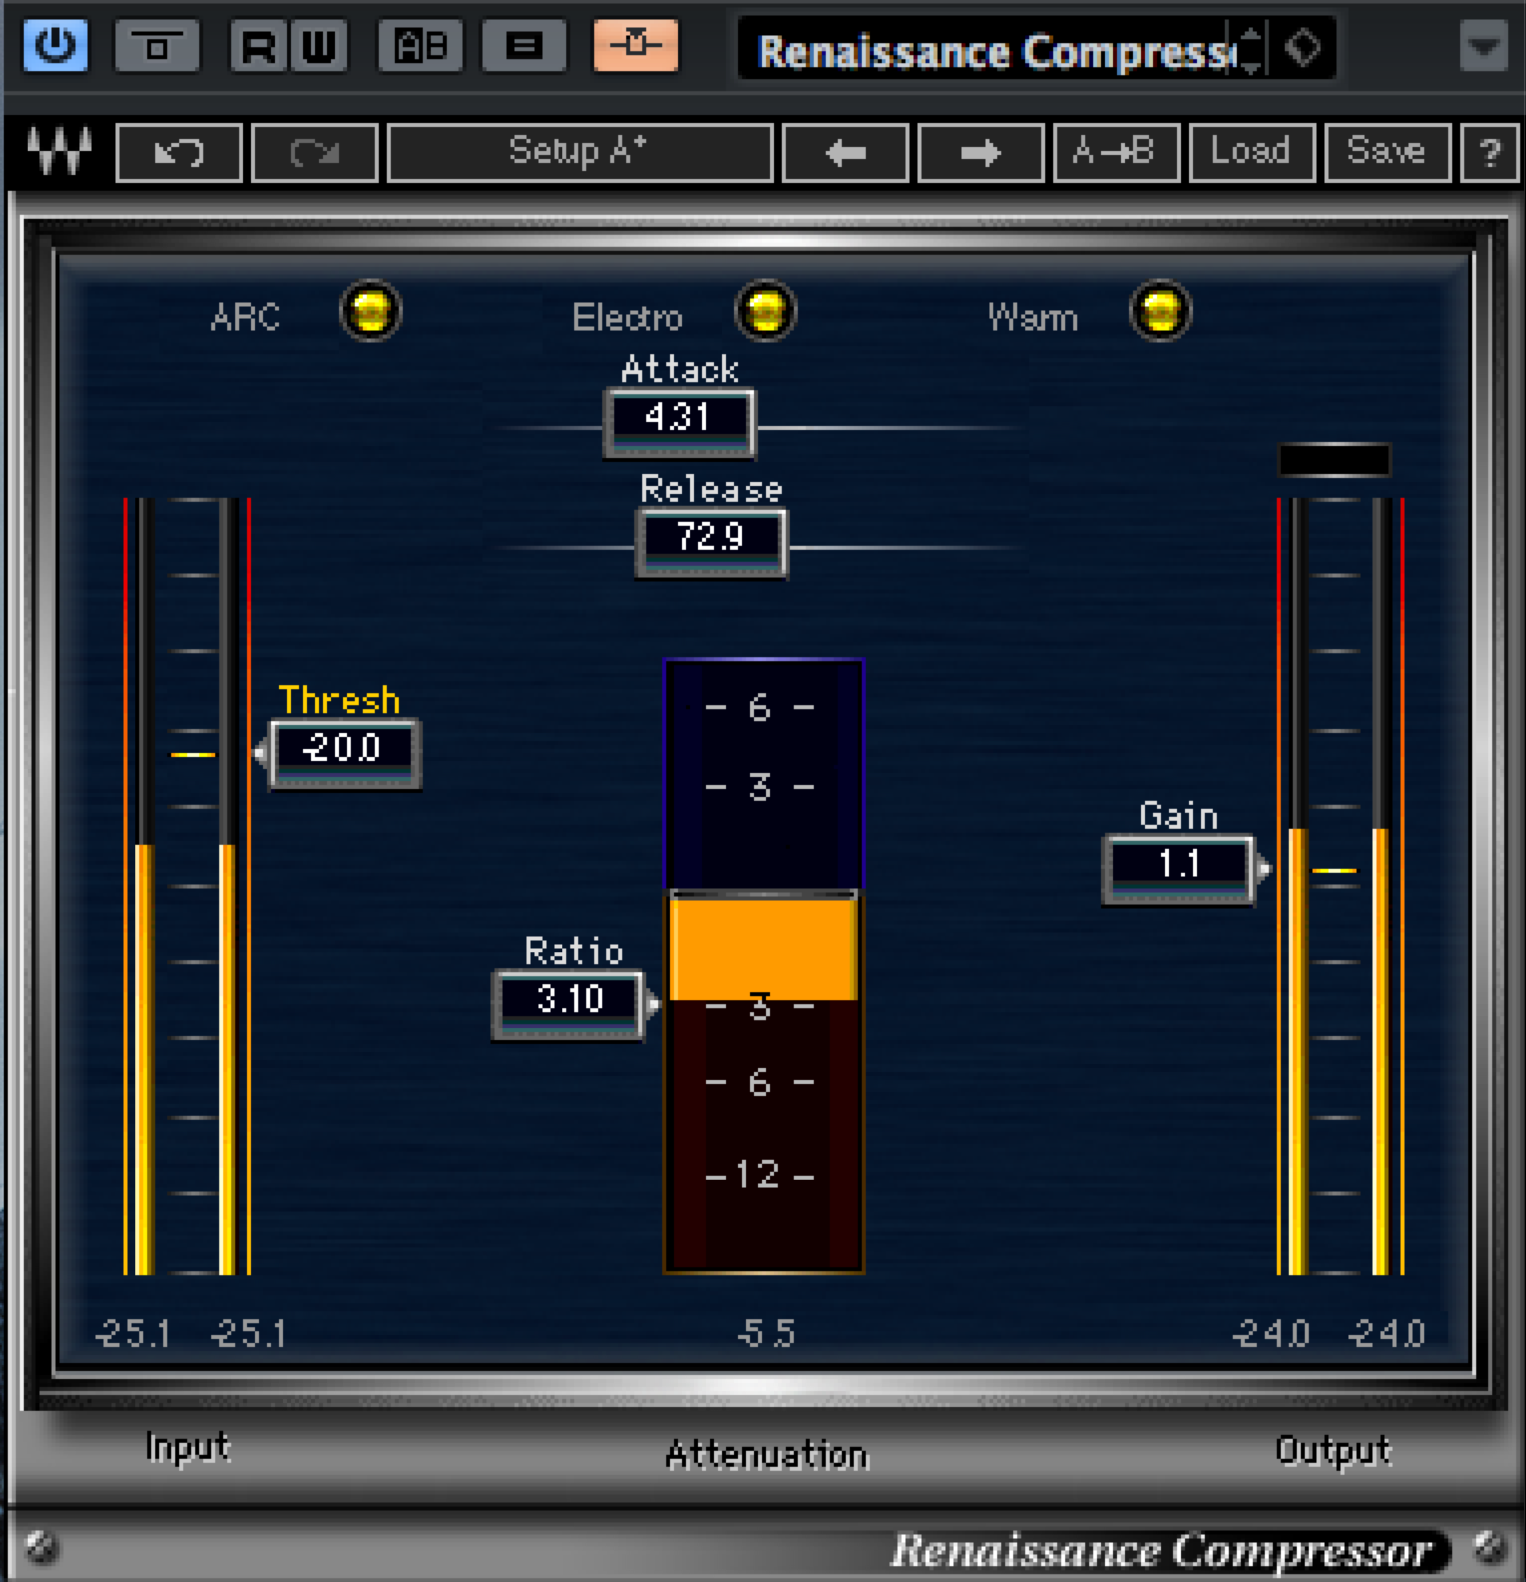Viewport: 1526px width, 1582px height.
Task: Click the Ratio value box 3.10
Action: [x=568, y=1004]
